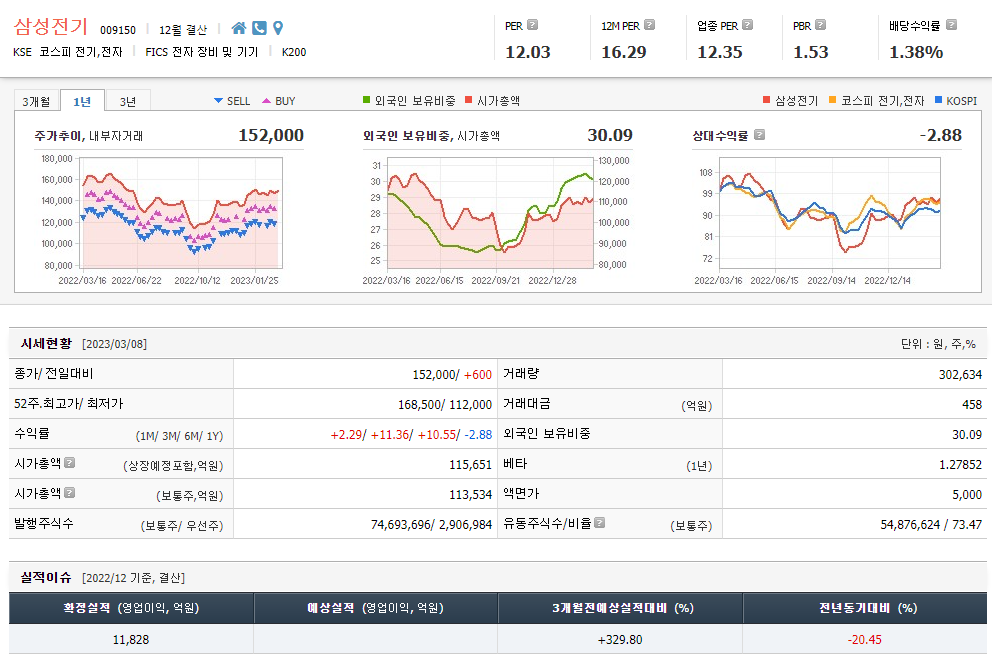Click the 주가추이 chart price 152,000

tap(271, 135)
